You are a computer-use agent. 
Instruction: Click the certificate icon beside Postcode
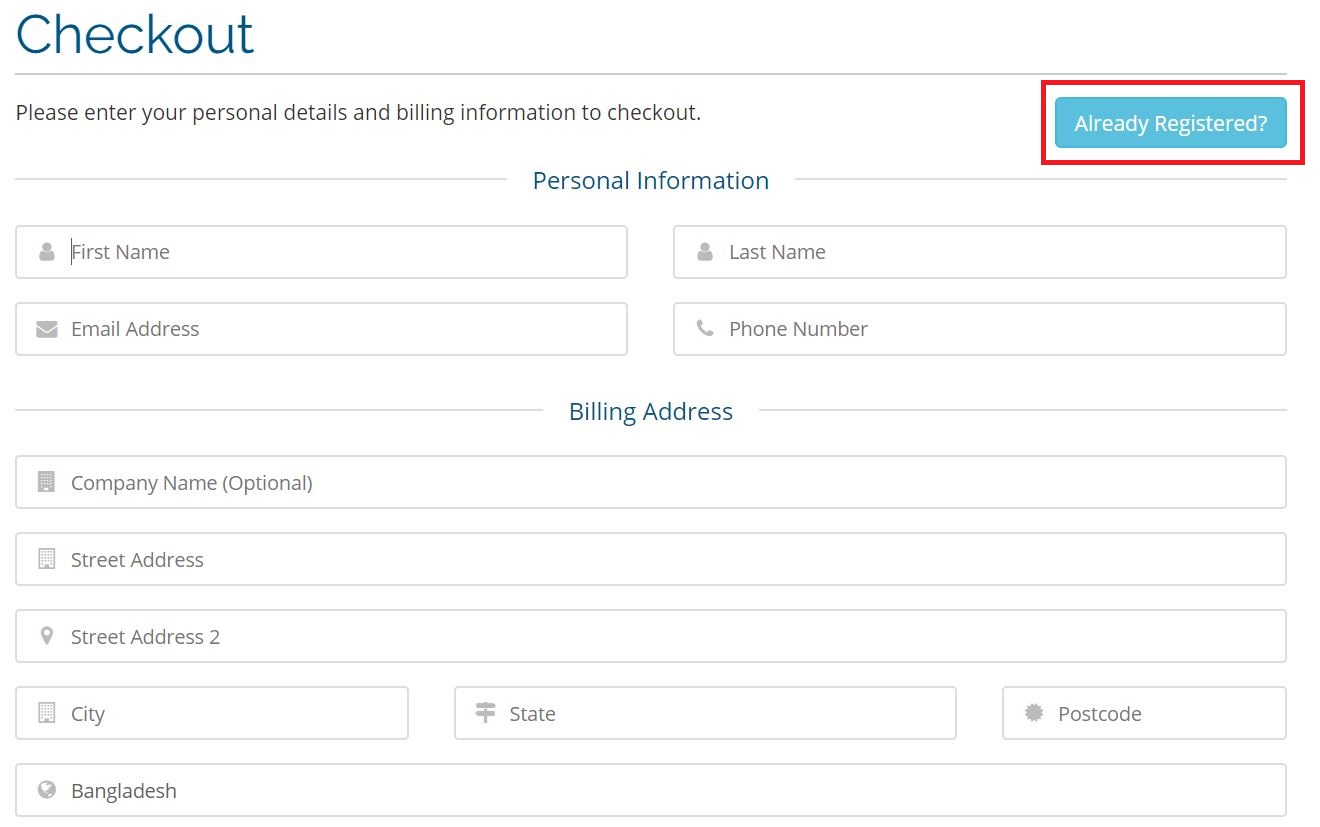click(1033, 713)
